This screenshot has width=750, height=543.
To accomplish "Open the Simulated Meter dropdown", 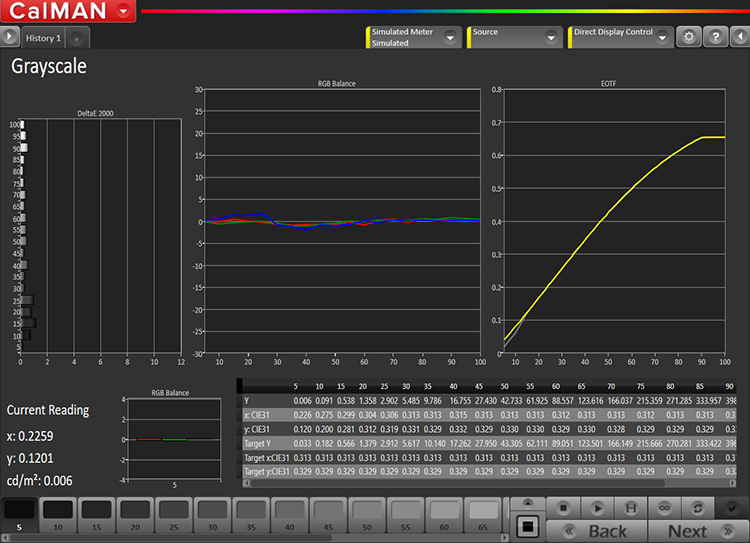I will 451,37.
